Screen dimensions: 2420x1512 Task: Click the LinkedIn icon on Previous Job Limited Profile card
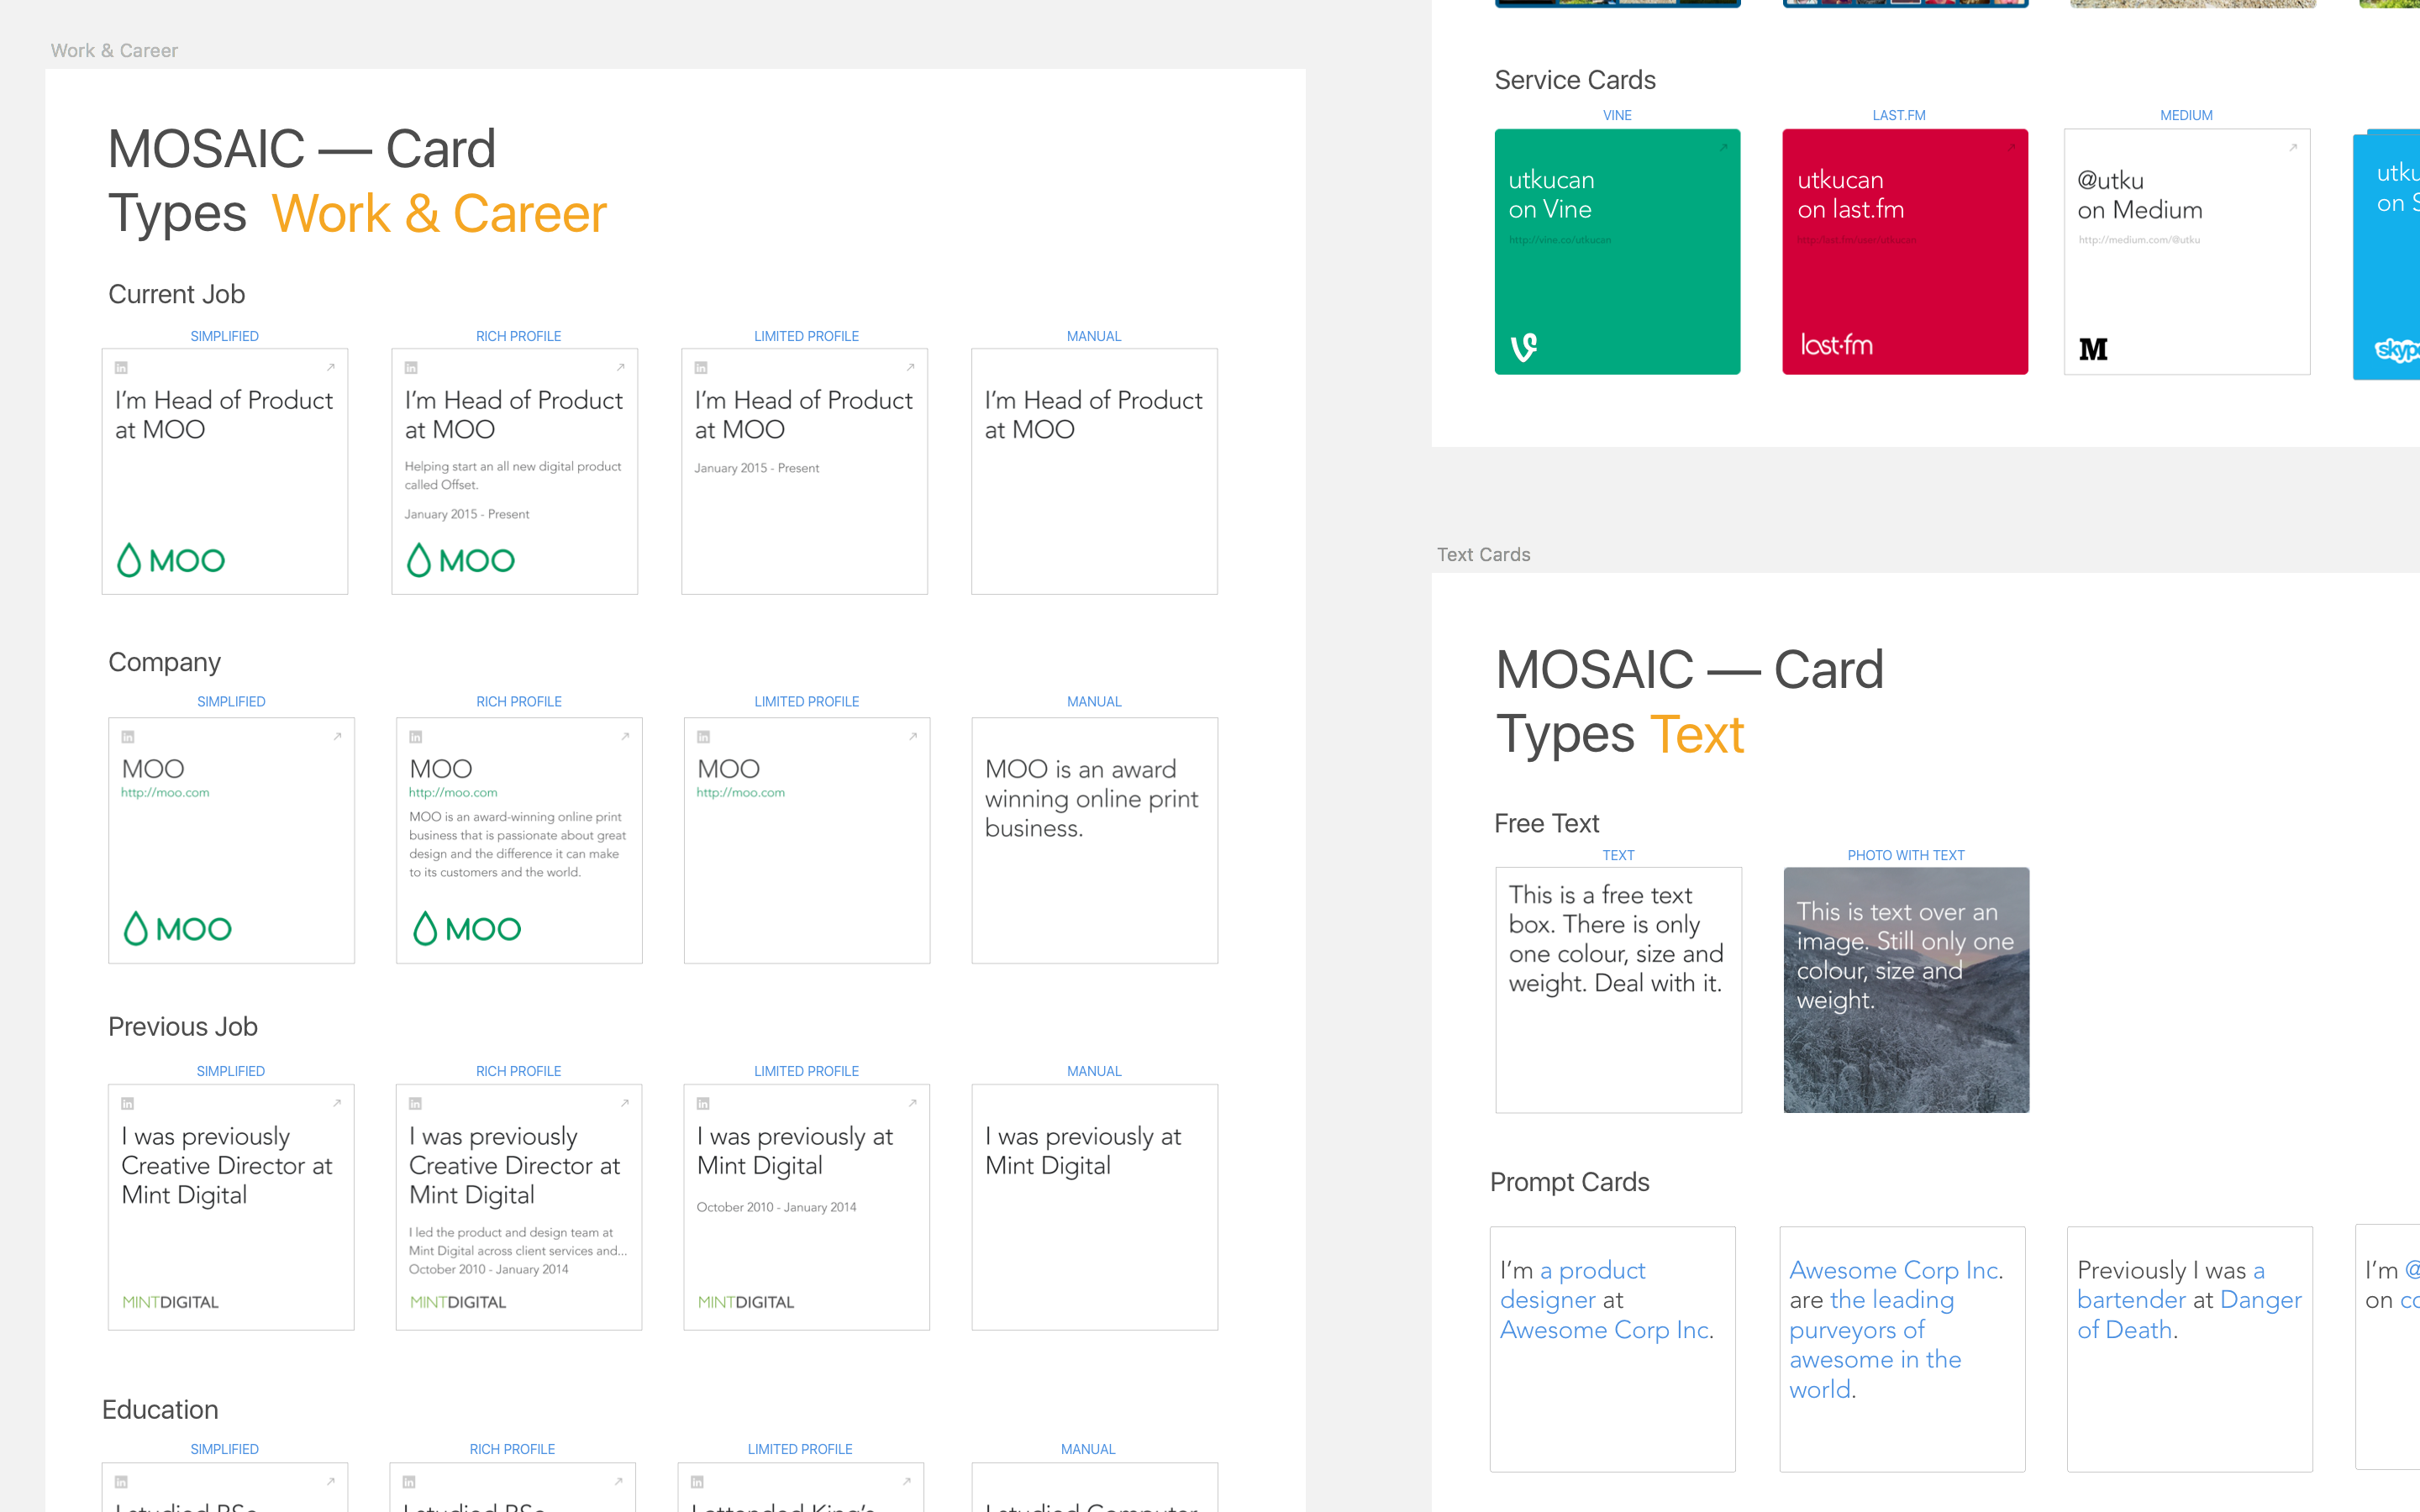pyautogui.click(x=704, y=1104)
